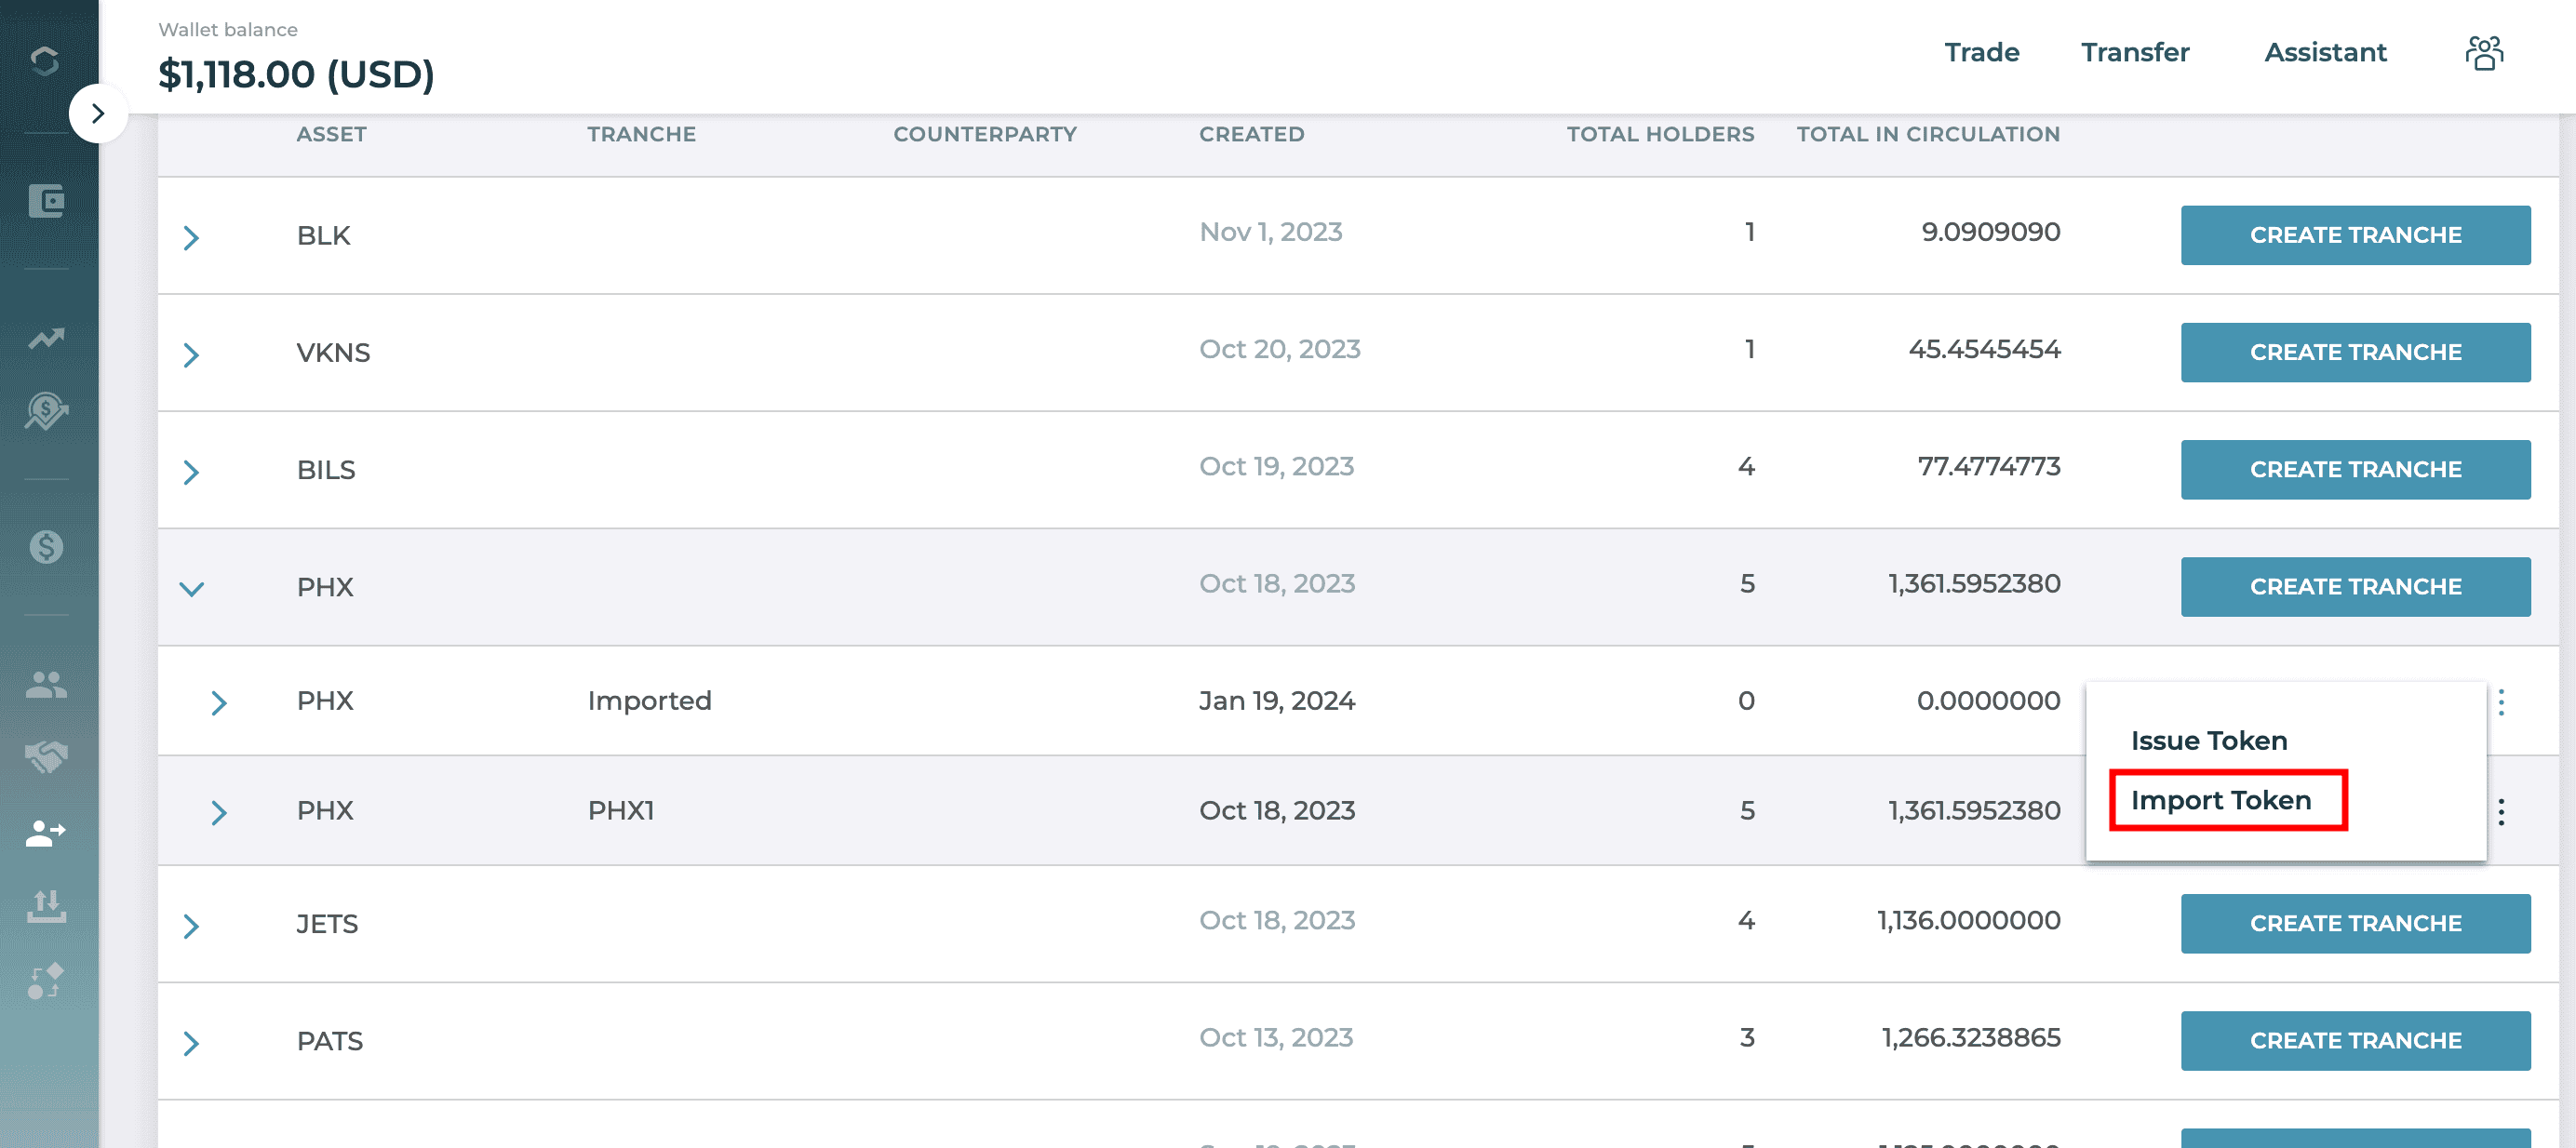This screenshot has height=1148, width=2576.
Task: Click the Oct 20, 2023 created date
Action: (x=1279, y=349)
